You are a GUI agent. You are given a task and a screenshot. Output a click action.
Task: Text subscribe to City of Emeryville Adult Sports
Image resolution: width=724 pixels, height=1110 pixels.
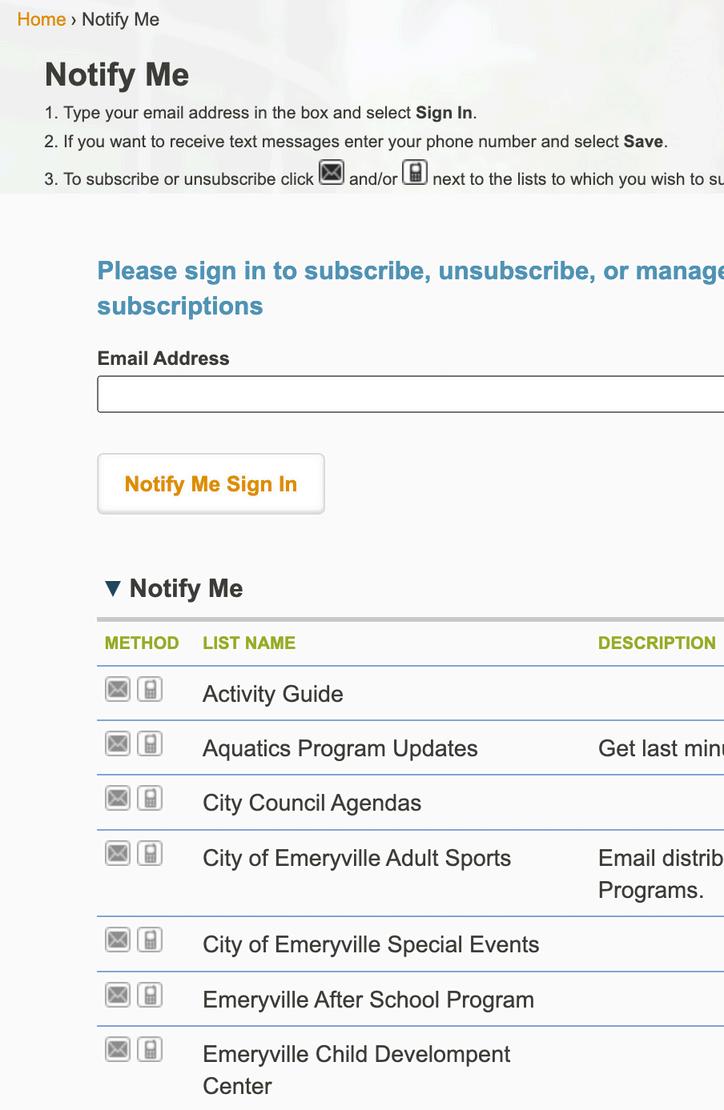coord(150,853)
